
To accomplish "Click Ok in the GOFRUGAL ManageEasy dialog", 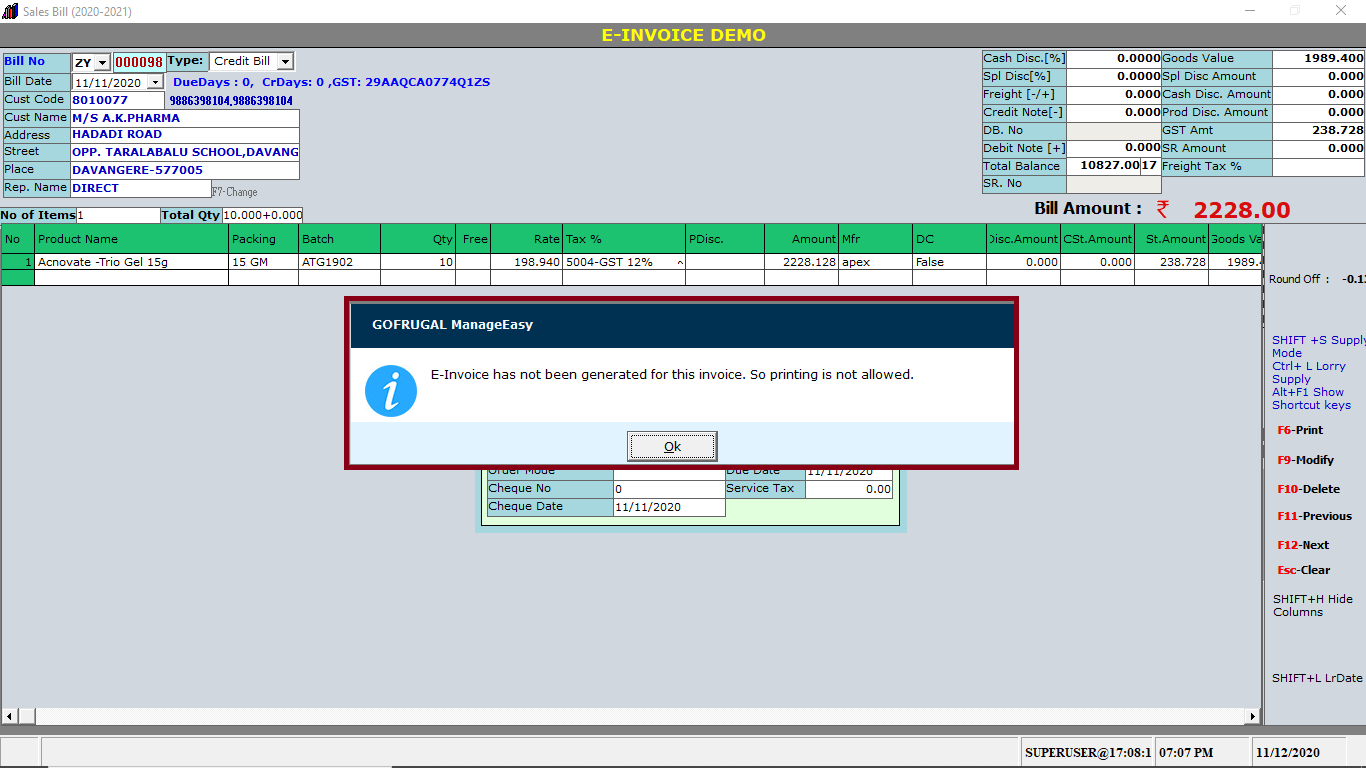I will click(672, 446).
